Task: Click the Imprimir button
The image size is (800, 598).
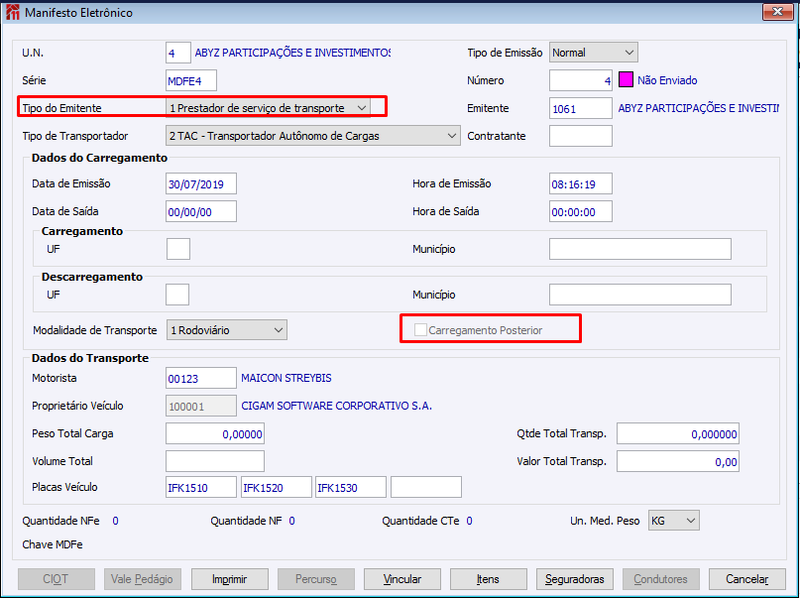Action: (230, 579)
